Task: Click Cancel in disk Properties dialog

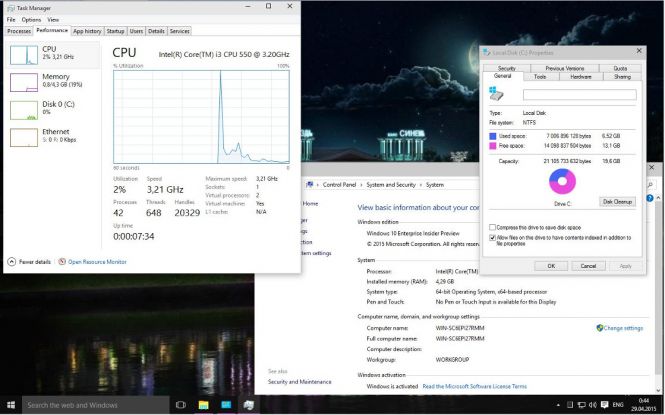Action: coord(588,266)
